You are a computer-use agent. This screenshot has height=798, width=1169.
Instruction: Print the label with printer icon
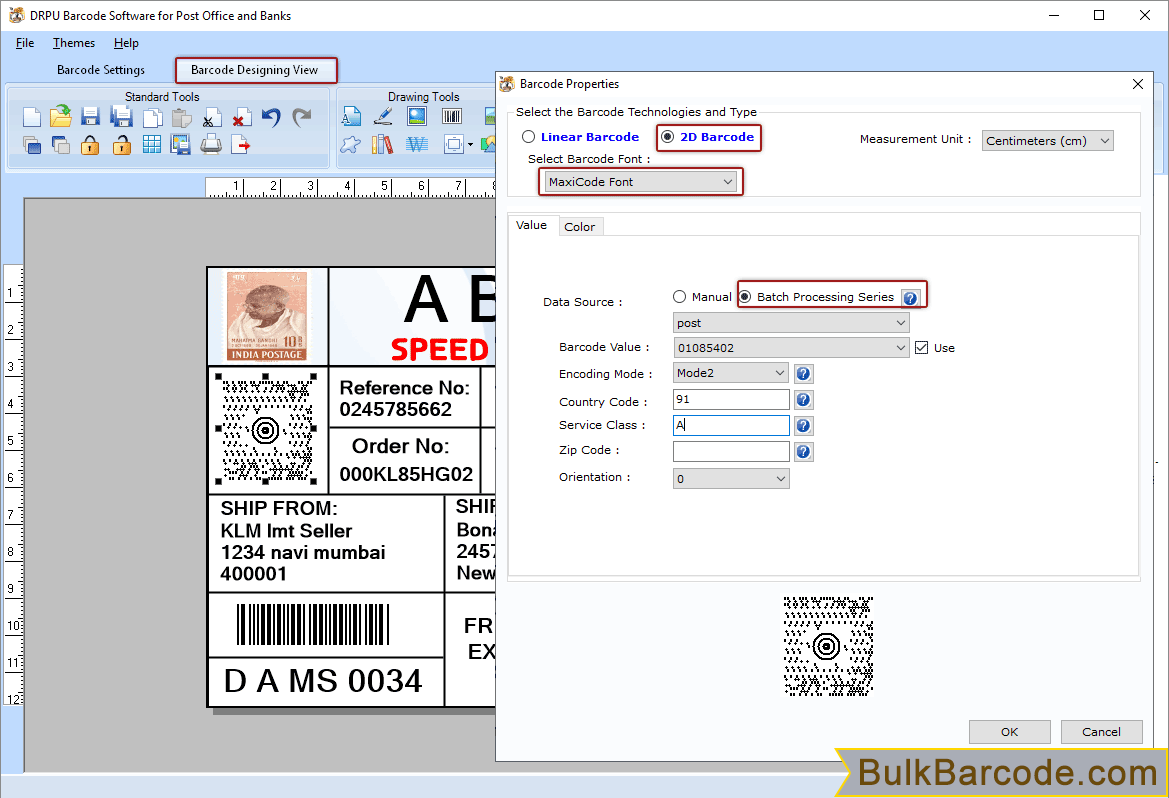pos(211,145)
